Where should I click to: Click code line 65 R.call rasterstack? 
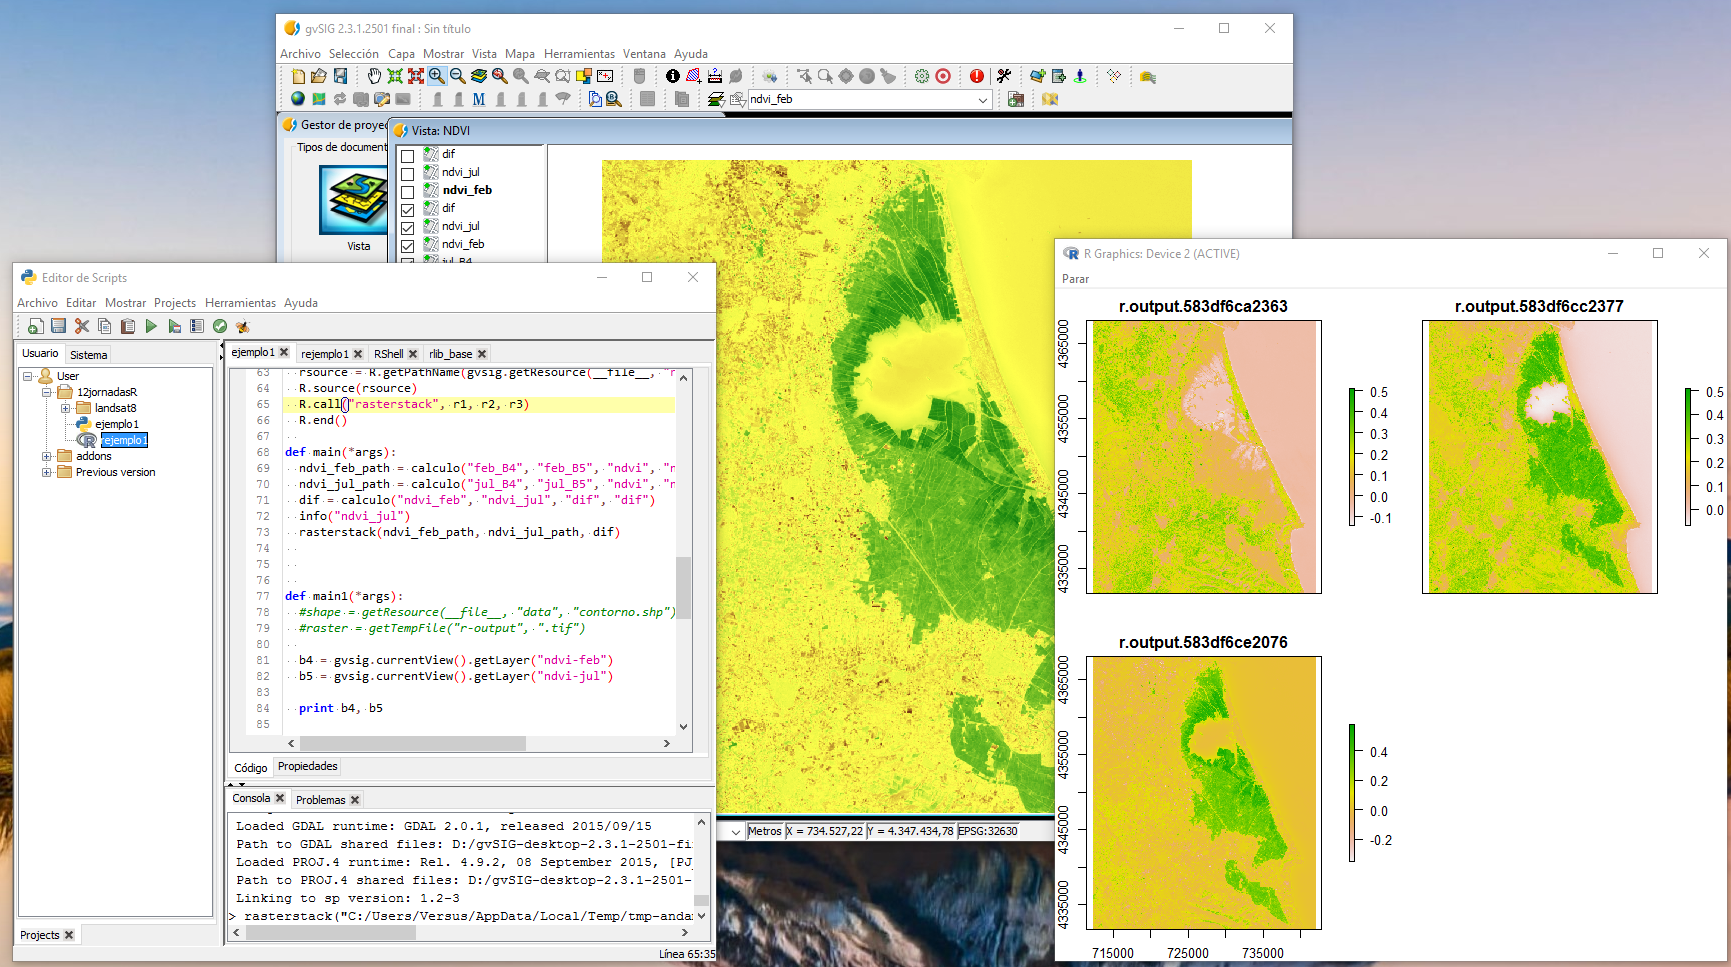click(x=480, y=404)
